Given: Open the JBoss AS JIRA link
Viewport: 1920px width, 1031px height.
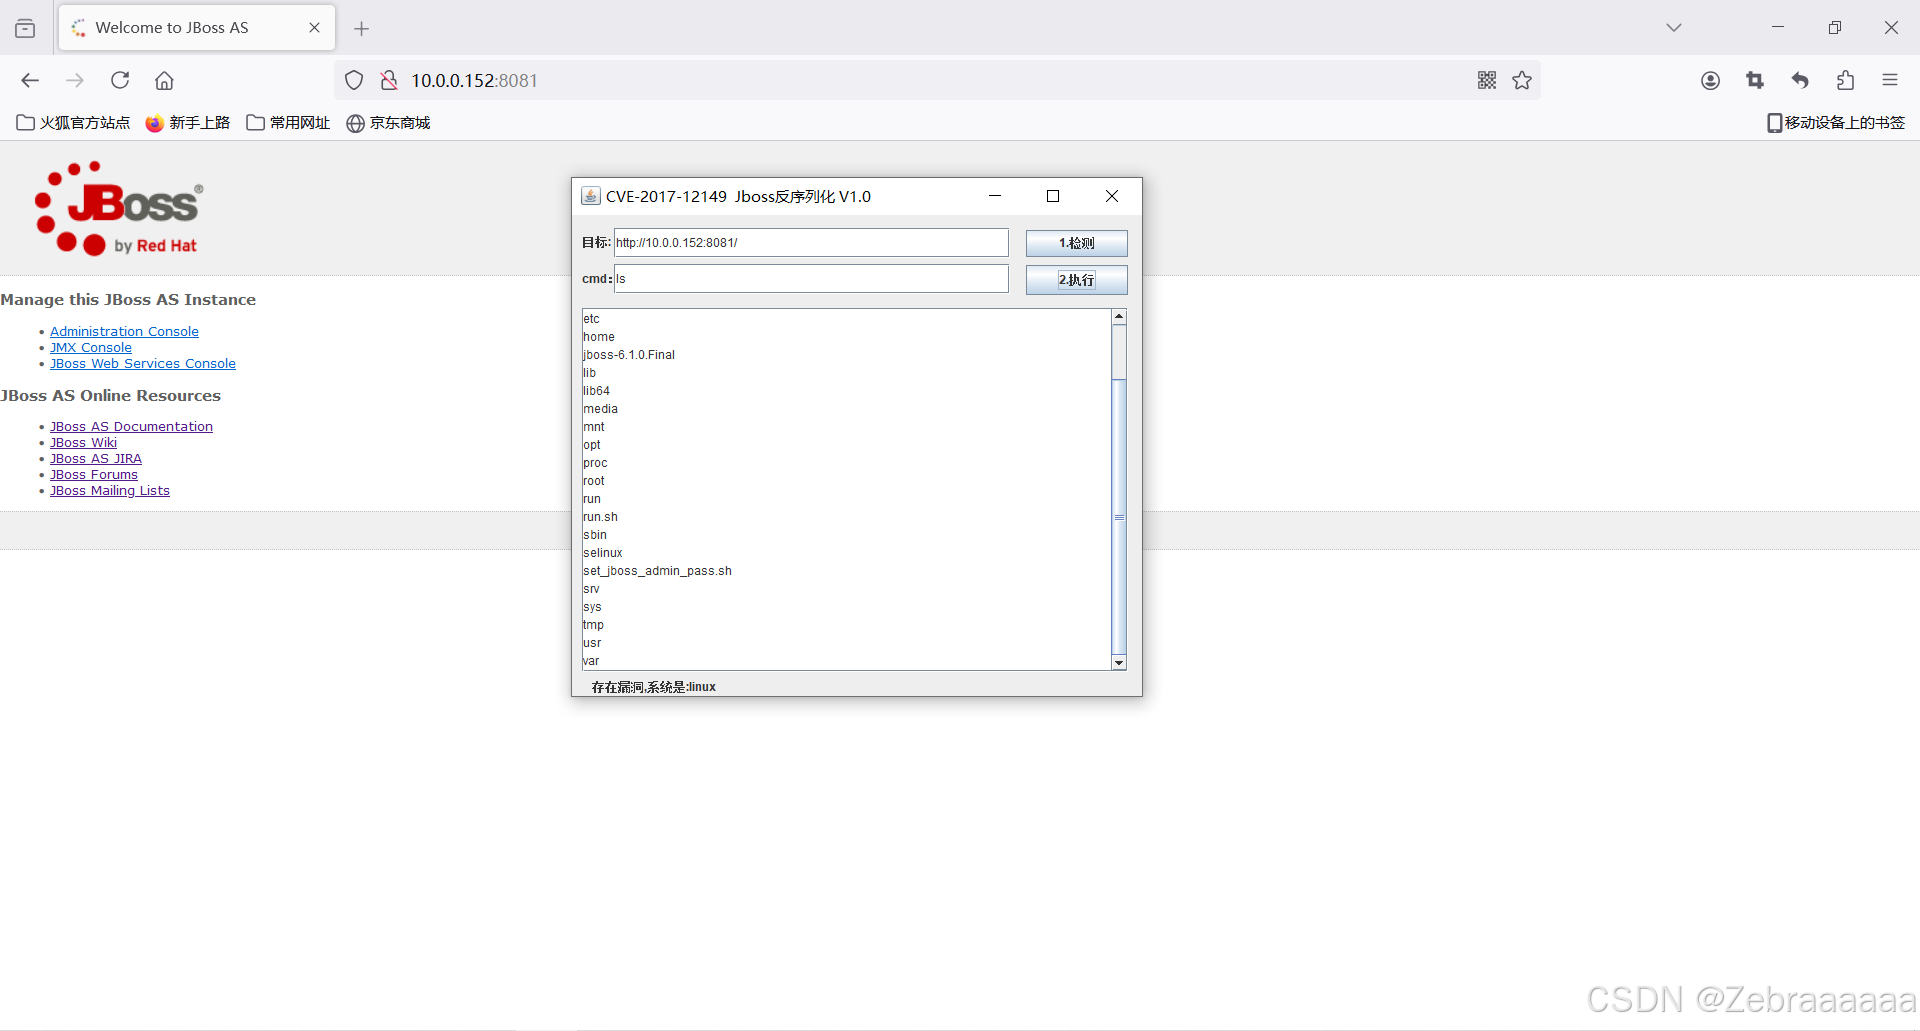Looking at the screenshot, I should click(96, 458).
